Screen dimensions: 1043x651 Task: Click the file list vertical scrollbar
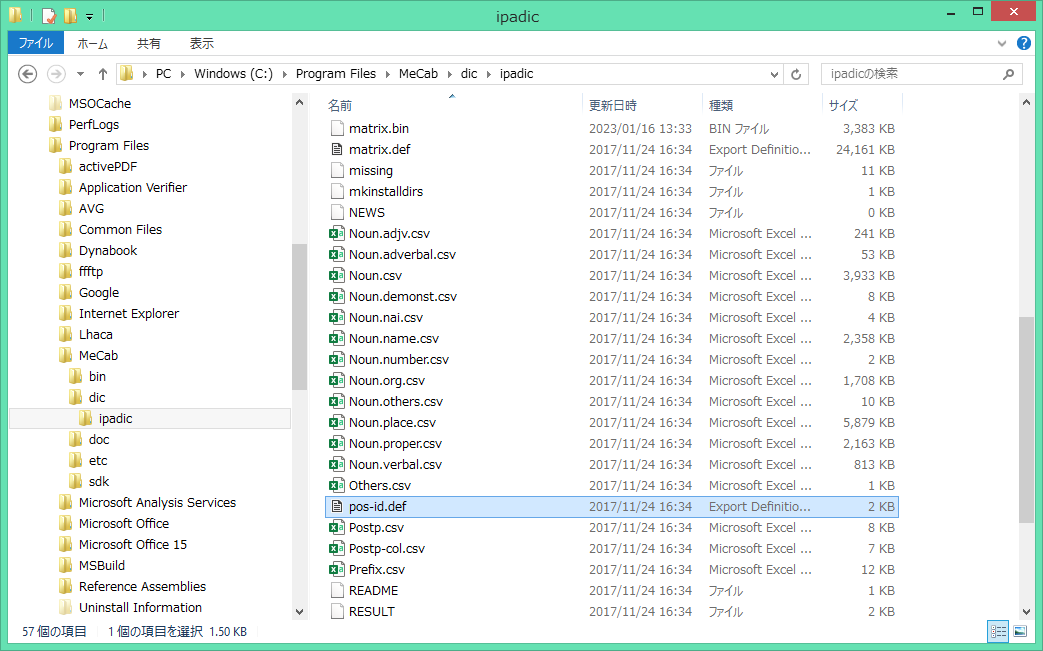tap(1026, 420)
